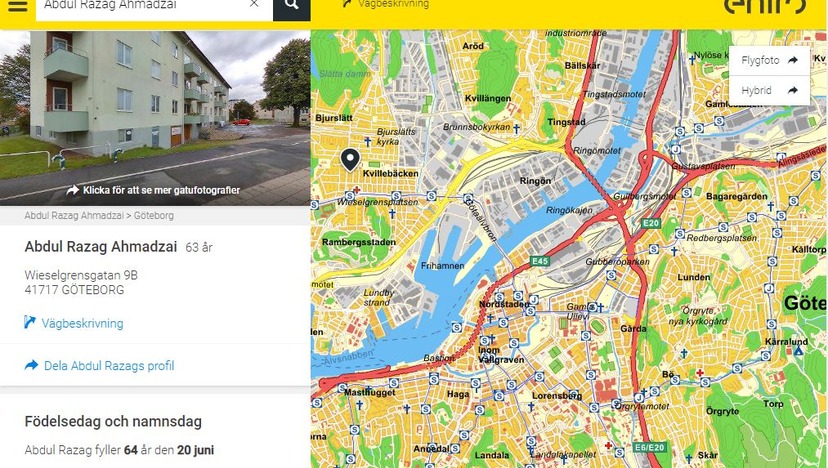Click the blue directions arrow icon
The image size is (828, 468).
30,322
